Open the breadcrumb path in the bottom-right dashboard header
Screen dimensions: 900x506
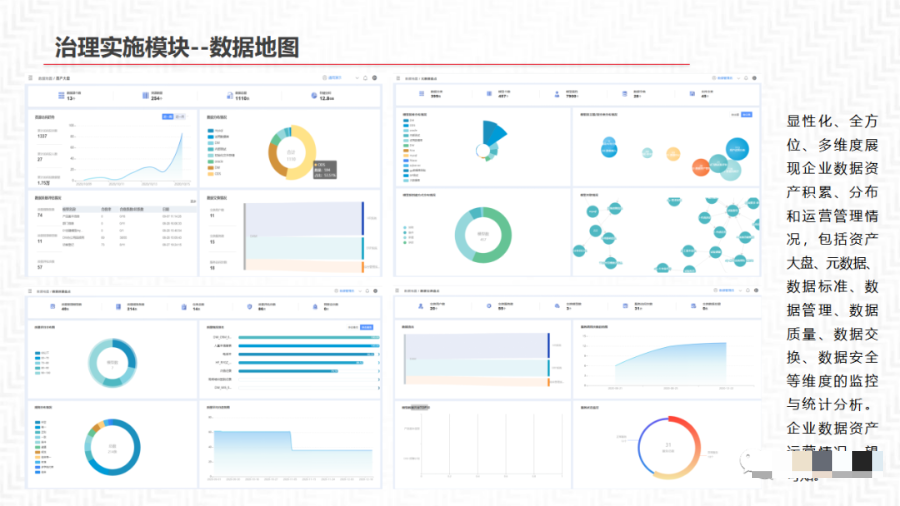tap(422, 291)
